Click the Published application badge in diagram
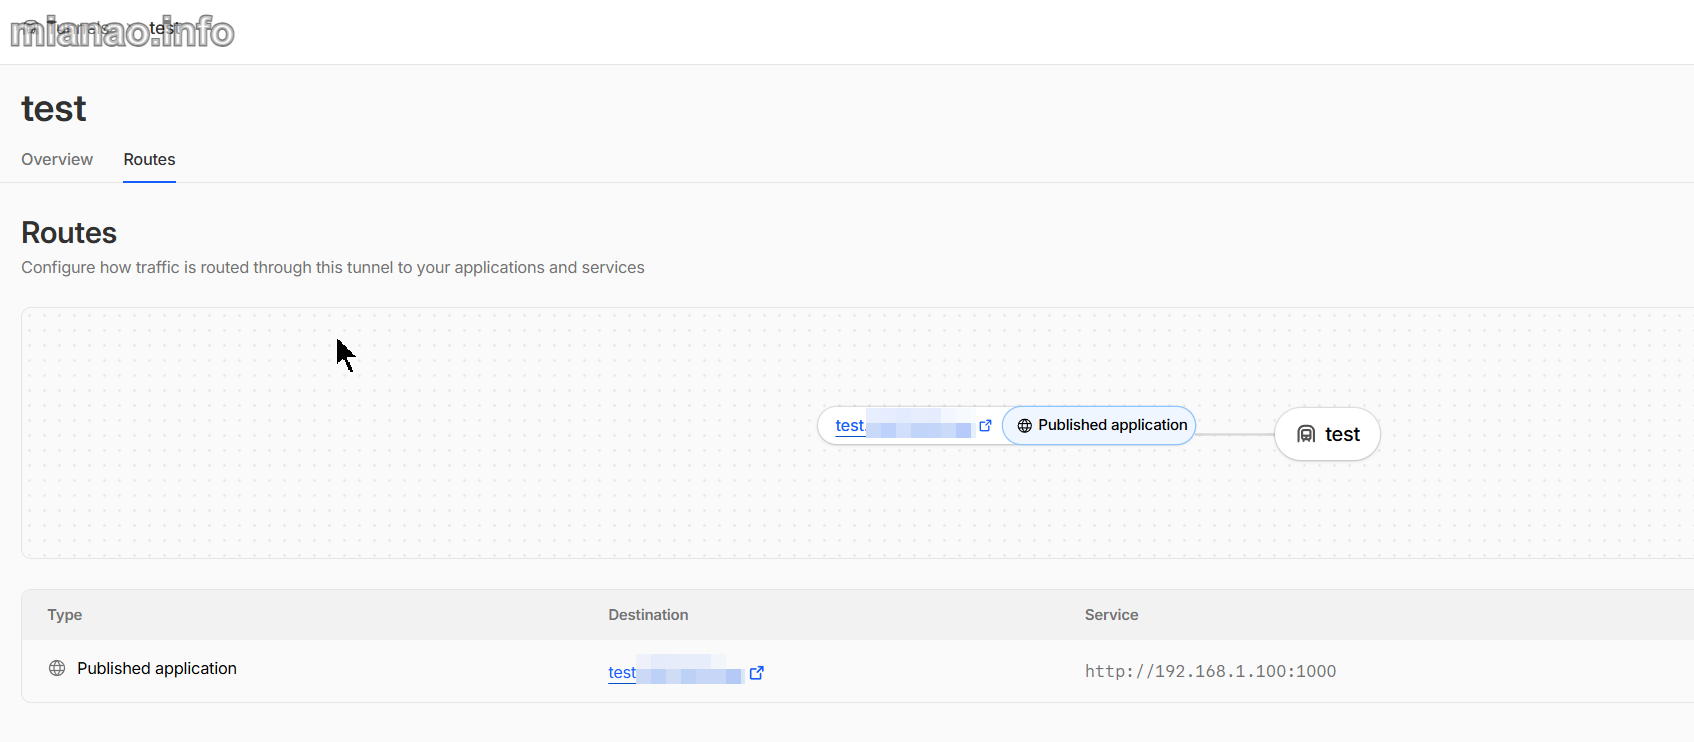Screen dimensions: 1694x742 point(1099,426)
